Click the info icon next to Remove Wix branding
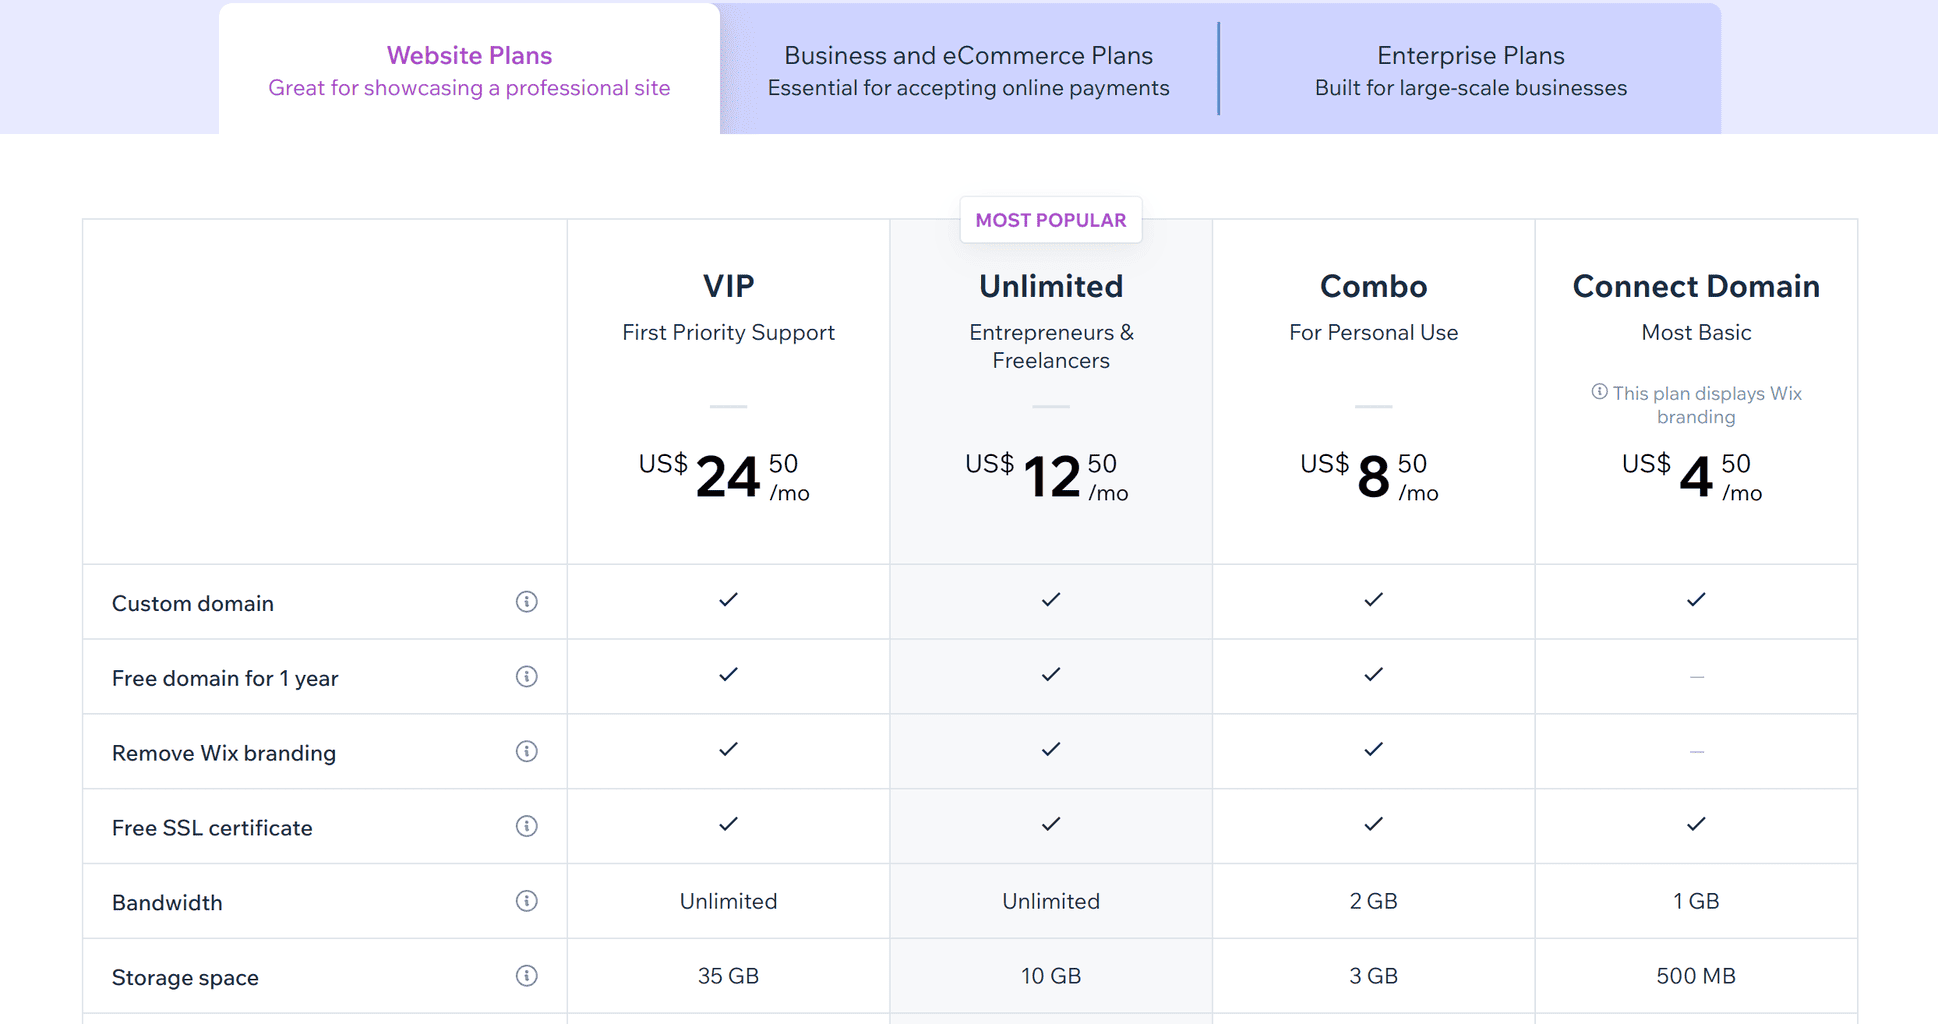Image resolution: width=1938 pixels, height=1024 pixels. click(x=526, y=752)
